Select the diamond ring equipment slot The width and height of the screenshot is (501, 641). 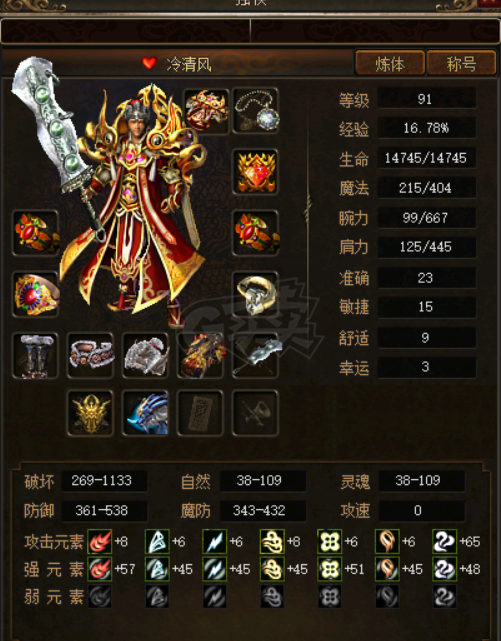tap(255, 294)
